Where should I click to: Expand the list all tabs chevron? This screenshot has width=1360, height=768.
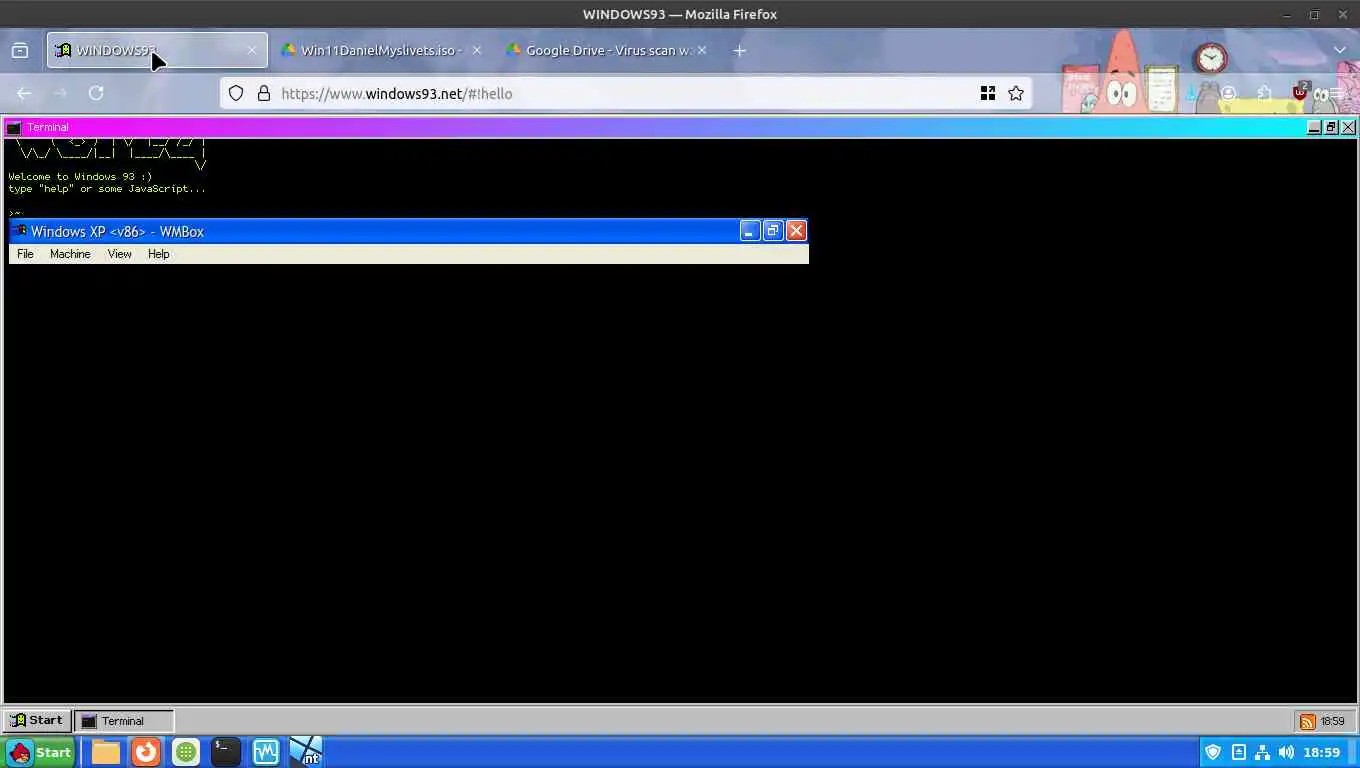tap(1340, 50)
